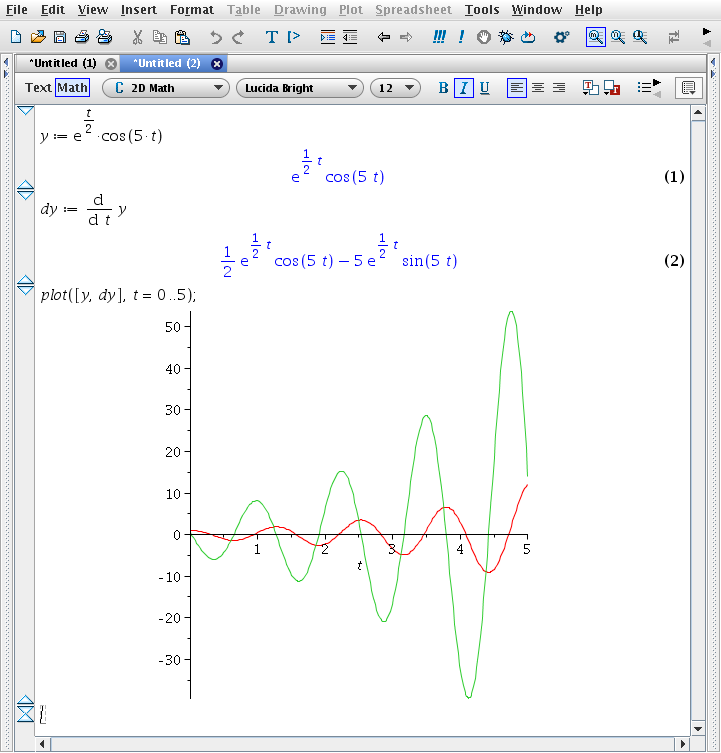The width and height of the screenshot is (721, 753).
Task: Click the interrupt computation hand icon
Action: 484,37
